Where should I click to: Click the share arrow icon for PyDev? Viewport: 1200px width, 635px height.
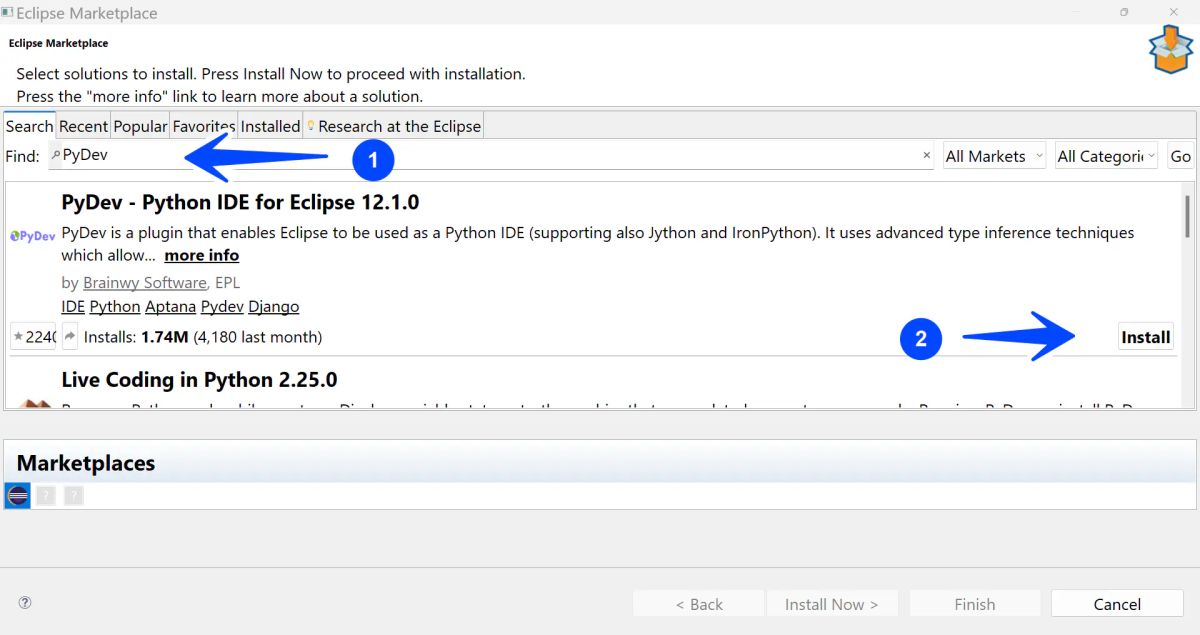click(x=70, y=337)
